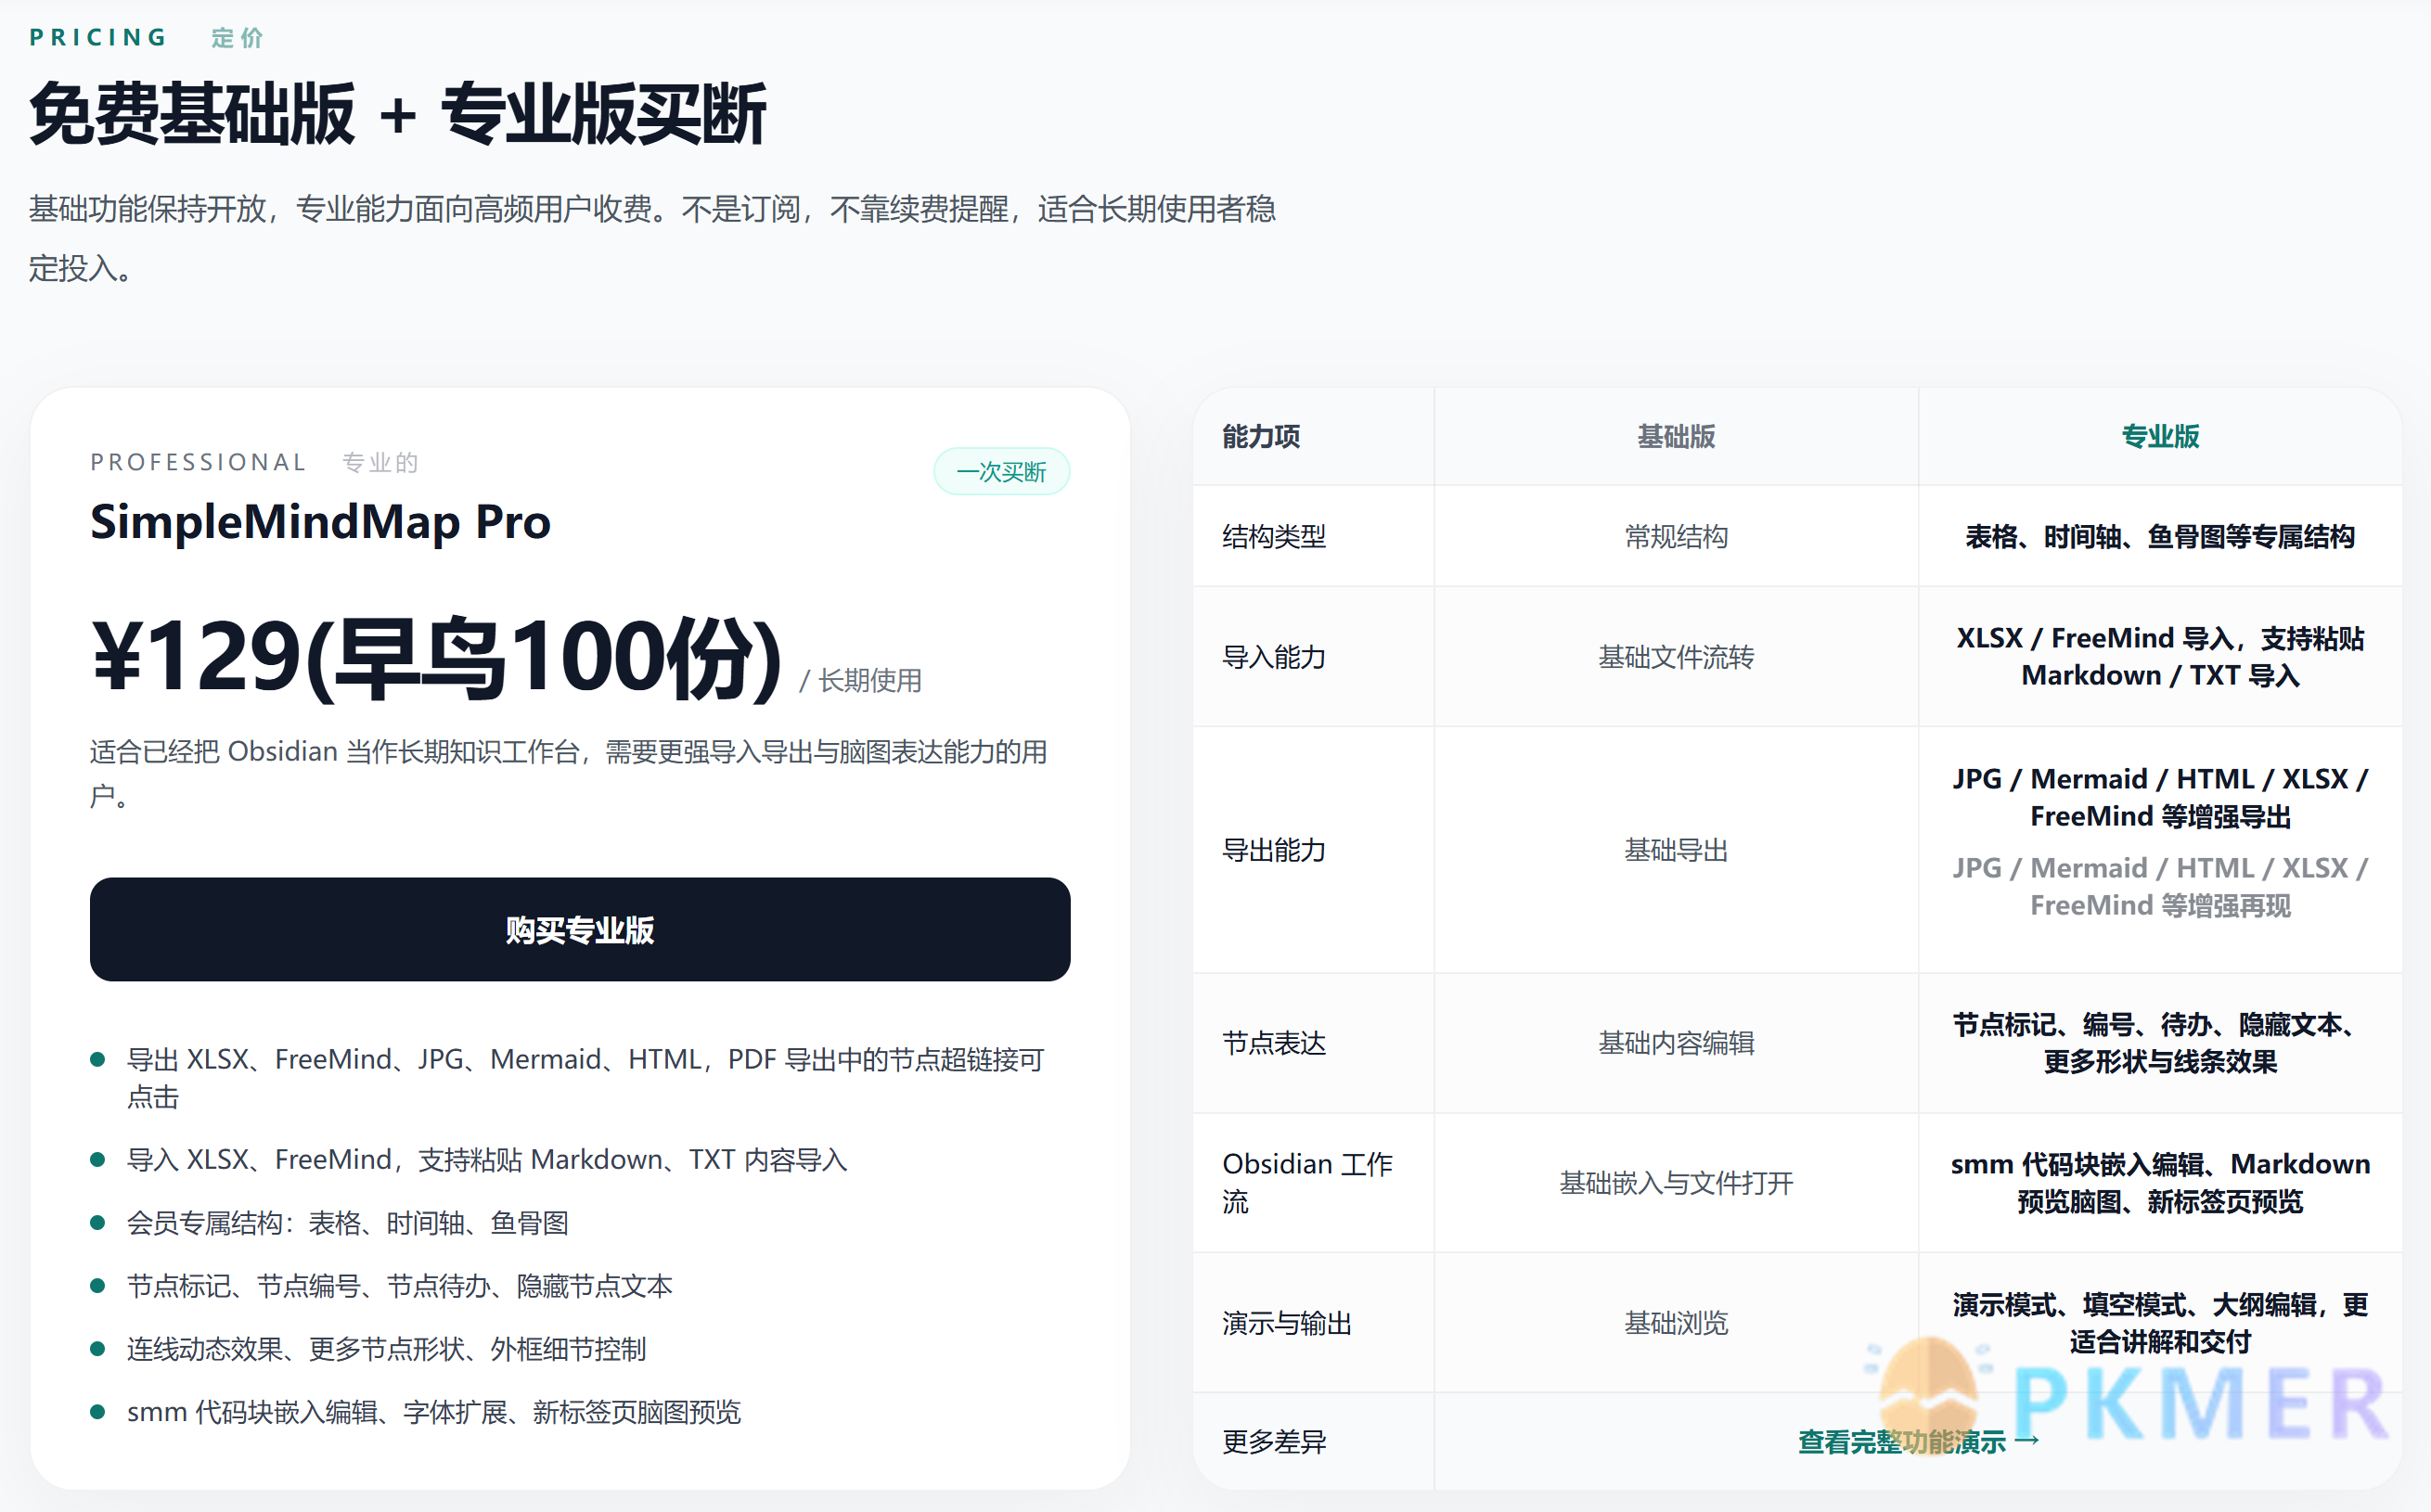Click the 基础浏览 cell
Viewport: 2431px width, 1512px height.
1676,1323
